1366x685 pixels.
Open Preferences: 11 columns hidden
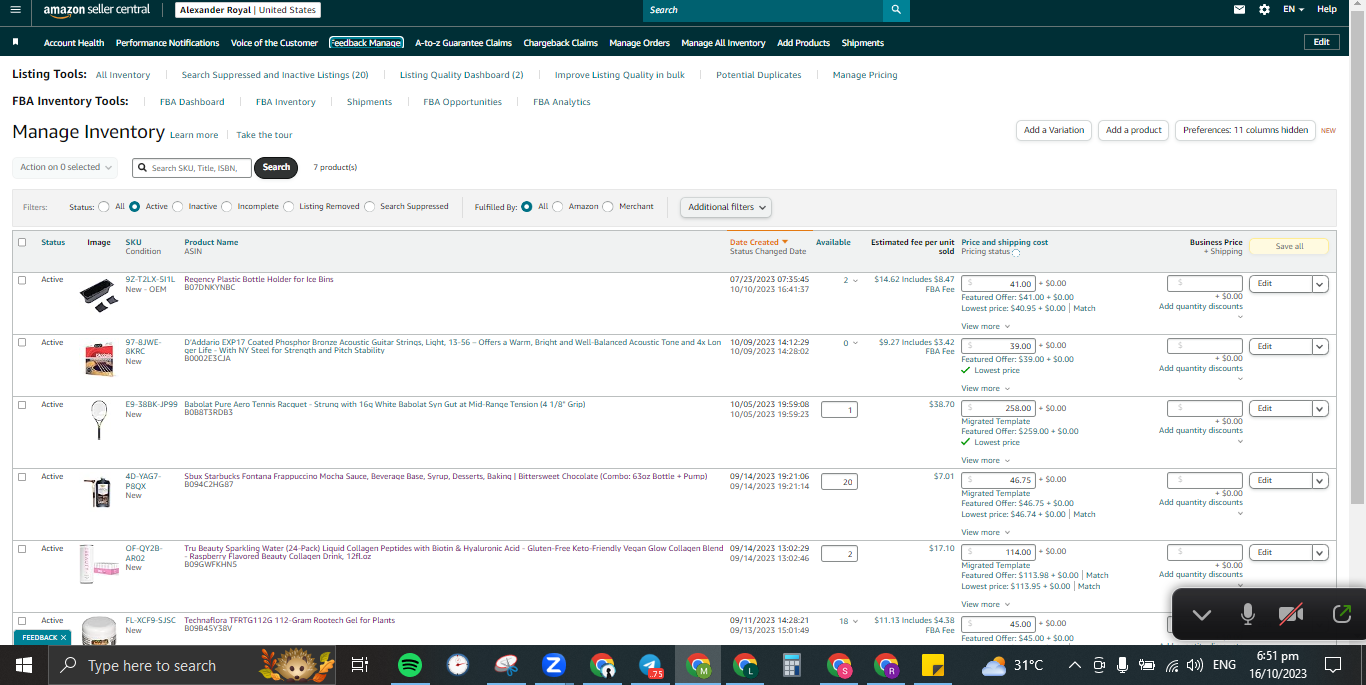pos(1245,130)
